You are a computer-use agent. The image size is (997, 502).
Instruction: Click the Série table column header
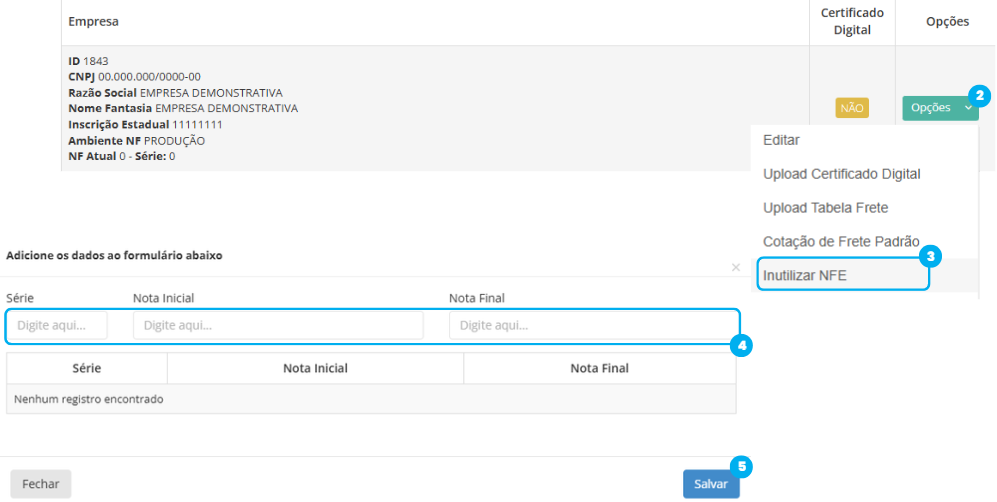tap(87, 369)
